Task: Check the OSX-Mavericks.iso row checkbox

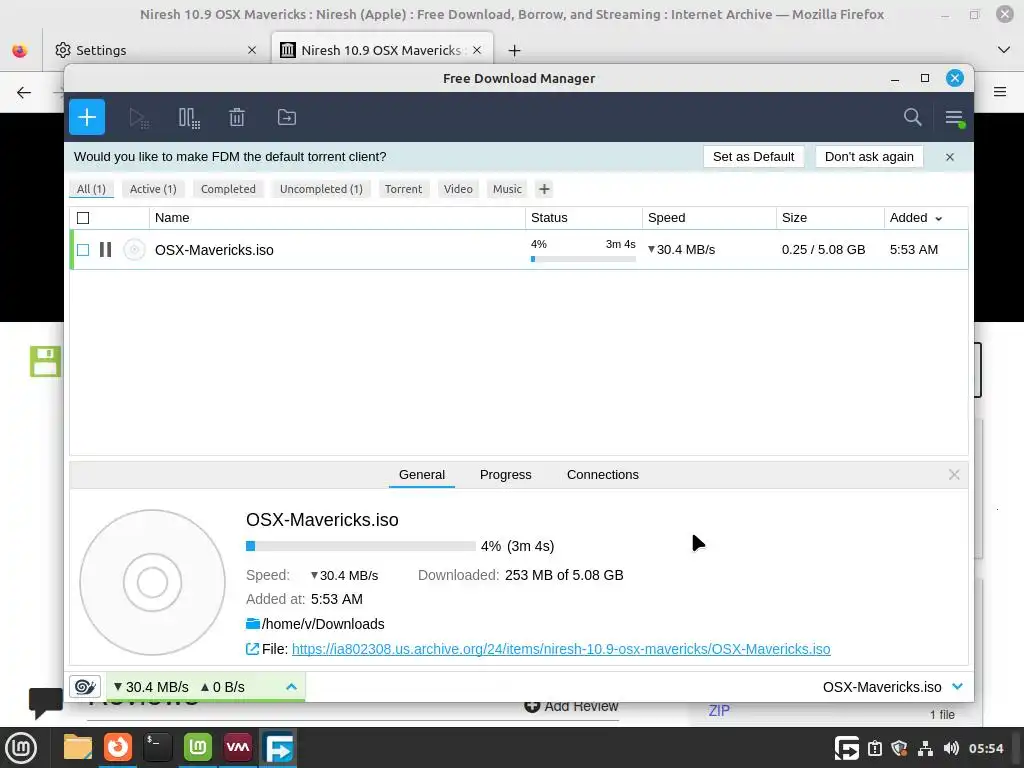Action: [83, 250]
